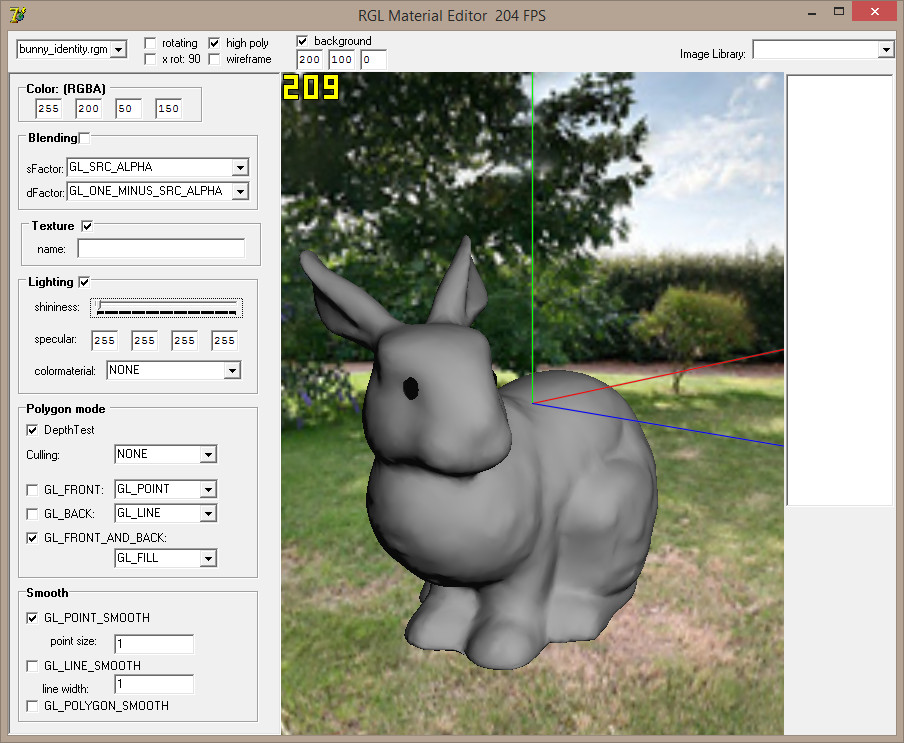Click the point size input field
The height and width of the screenshot is (743, 904).
(153, 643)
